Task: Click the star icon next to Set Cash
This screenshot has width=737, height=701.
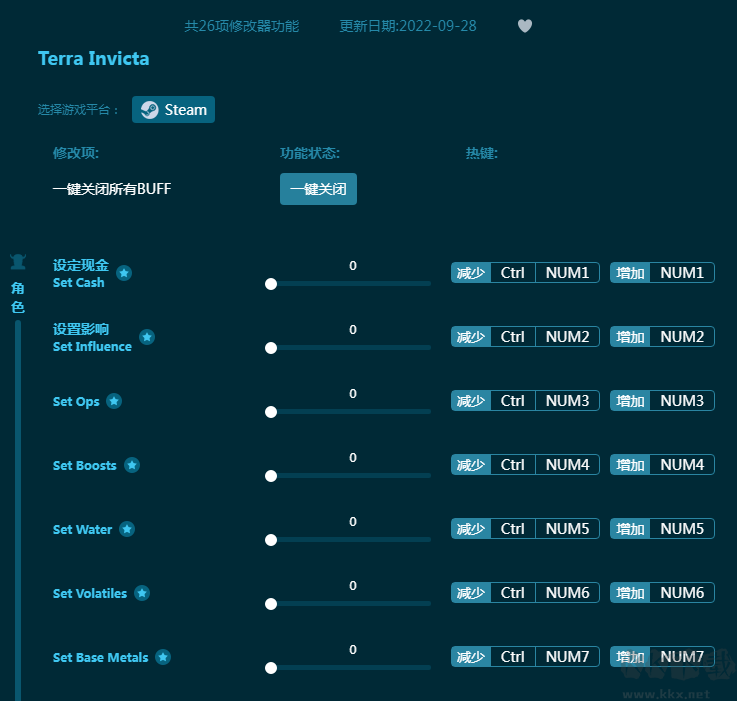Action: click(x=124, y=273)
